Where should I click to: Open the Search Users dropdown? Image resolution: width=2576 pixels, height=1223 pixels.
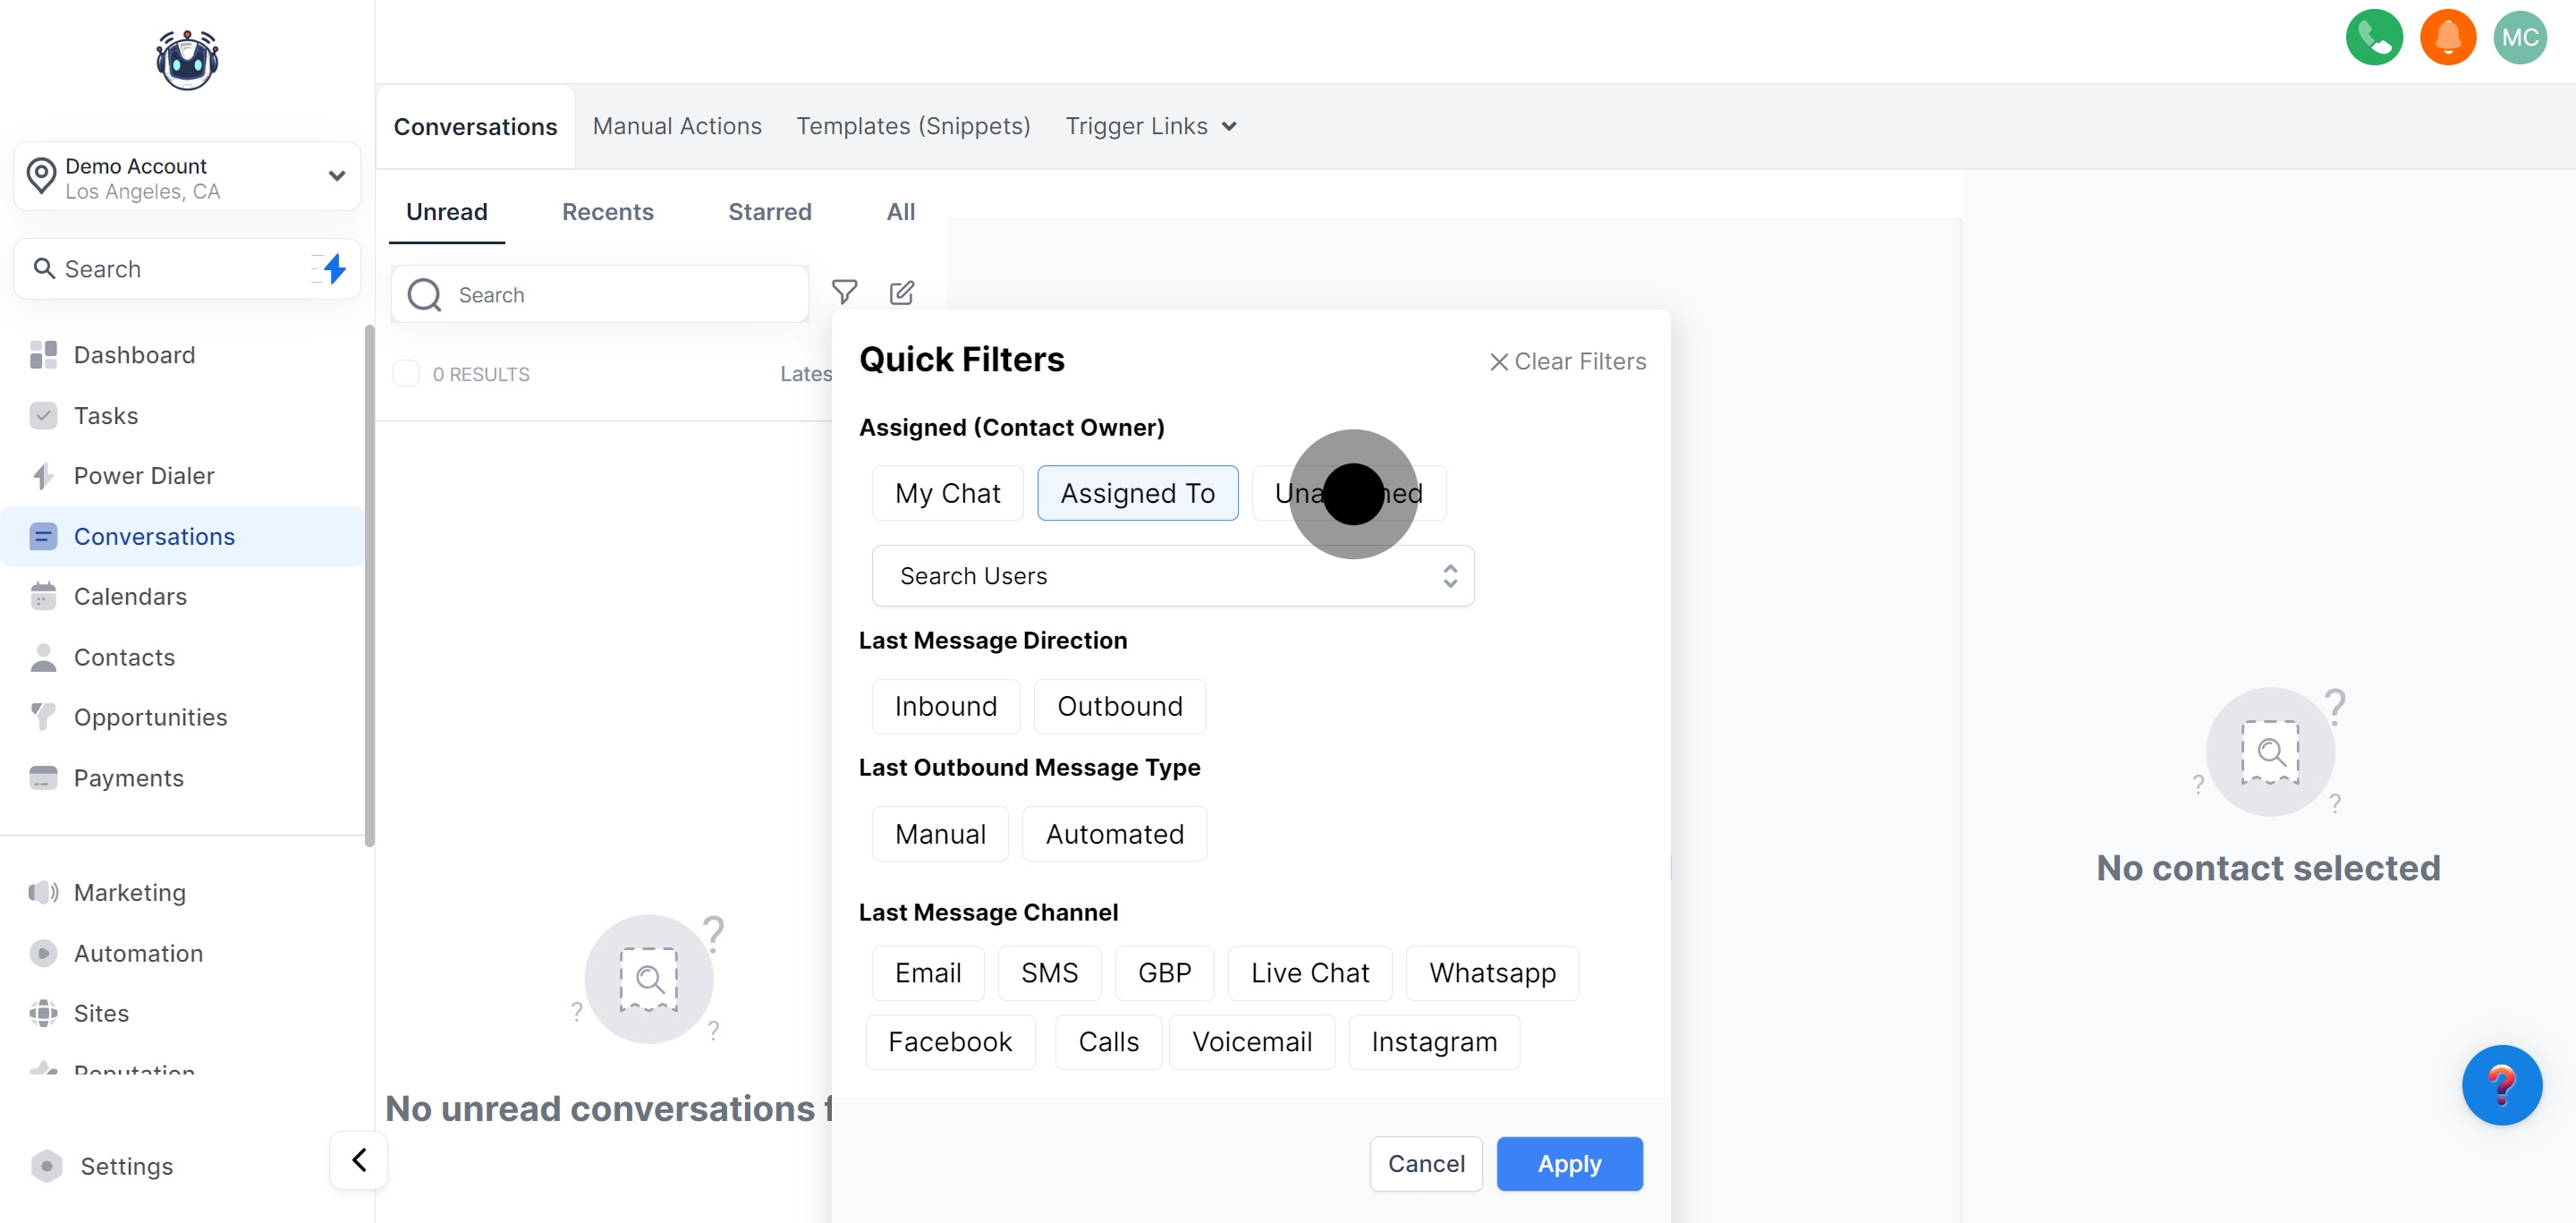[1172, 576]
